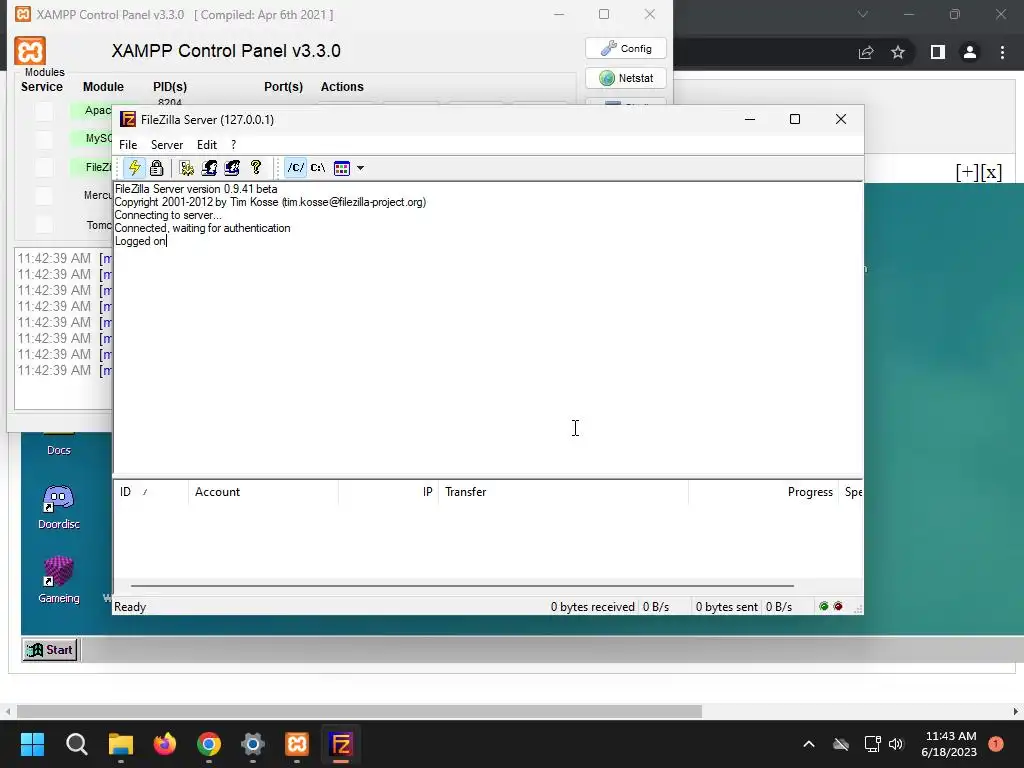Click the 'Logged on' log line
Viewport: 1024px width, 768px height.
point(140,241)
